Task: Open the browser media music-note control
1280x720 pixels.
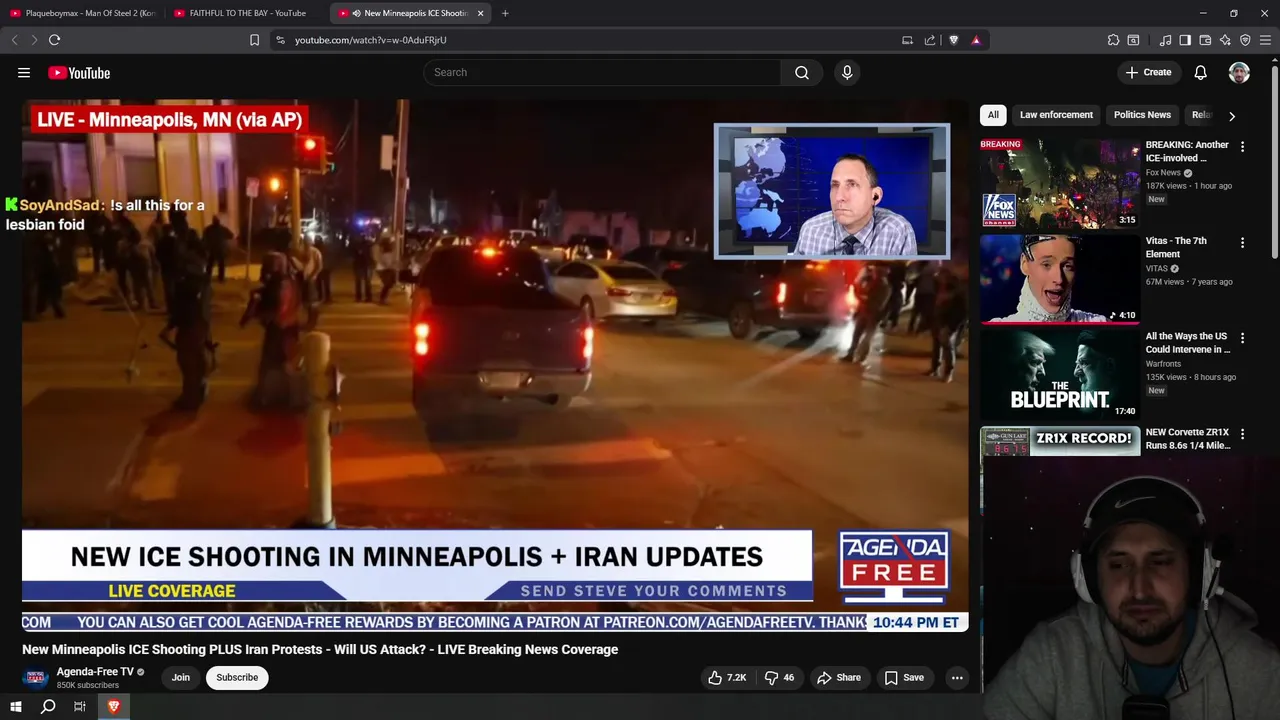Action: click(x=1165, y=40)
